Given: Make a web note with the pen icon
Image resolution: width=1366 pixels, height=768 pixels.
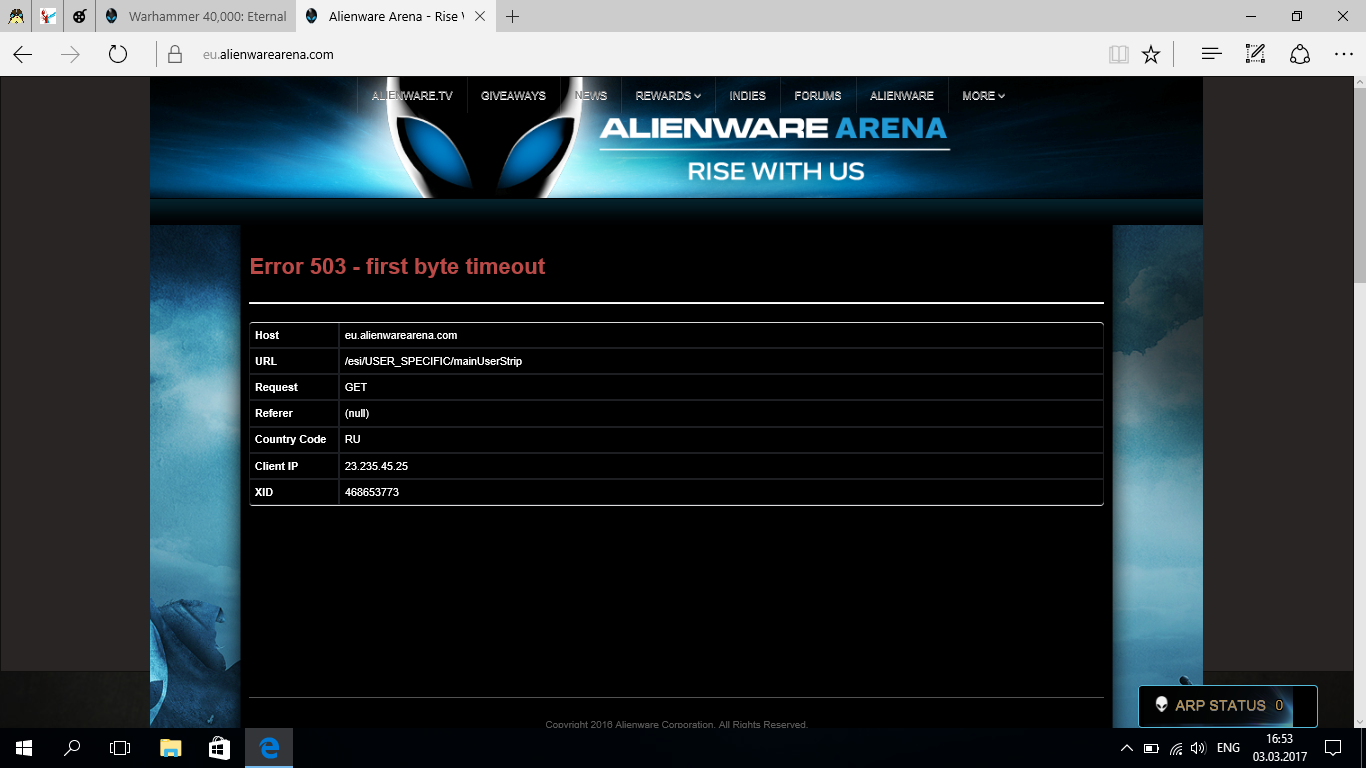Looking at the screenshot, I should [1255, 55].
